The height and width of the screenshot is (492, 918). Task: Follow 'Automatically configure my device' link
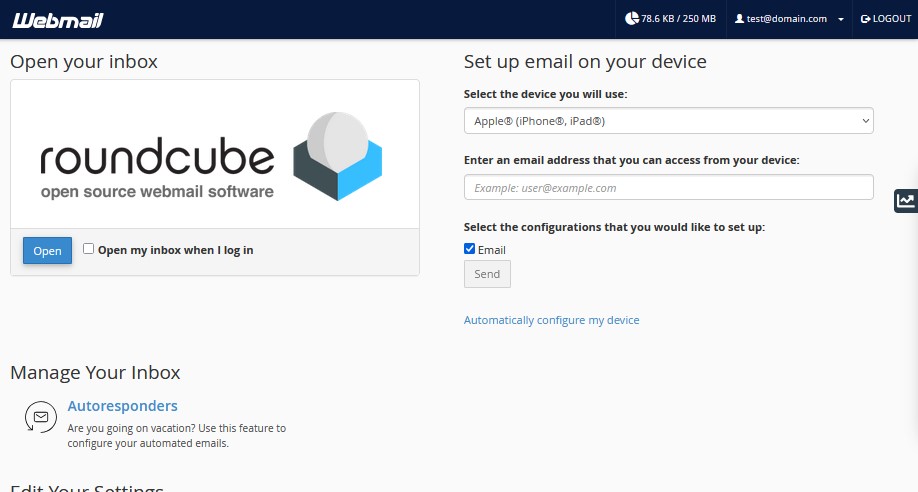pos(551,320)
